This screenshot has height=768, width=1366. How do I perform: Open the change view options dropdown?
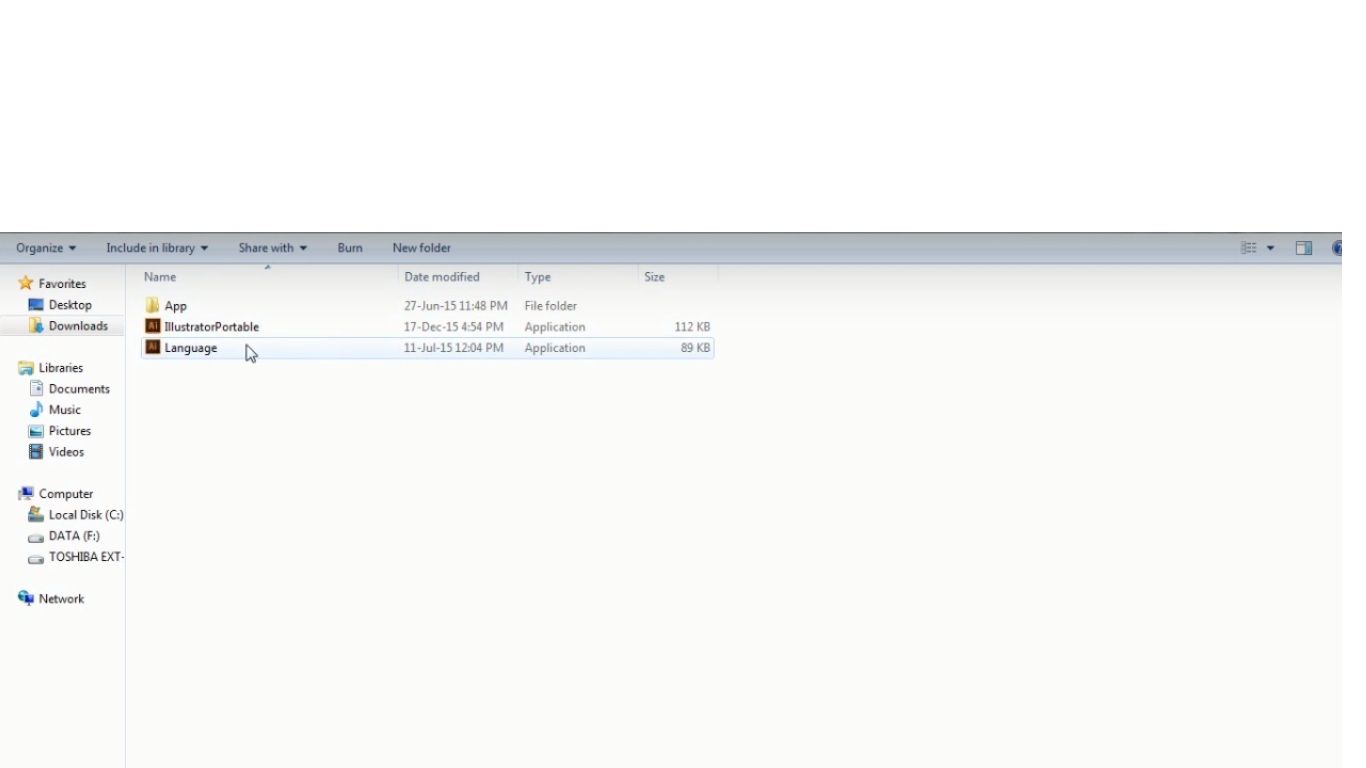pos(1271,248)
